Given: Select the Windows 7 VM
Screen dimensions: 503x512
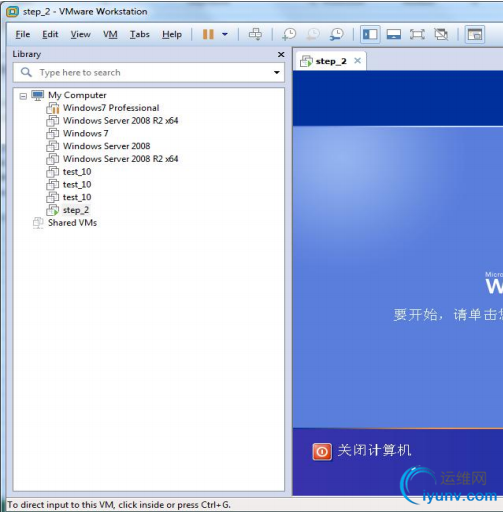Looking at the screenshot, I should (86, 133).
